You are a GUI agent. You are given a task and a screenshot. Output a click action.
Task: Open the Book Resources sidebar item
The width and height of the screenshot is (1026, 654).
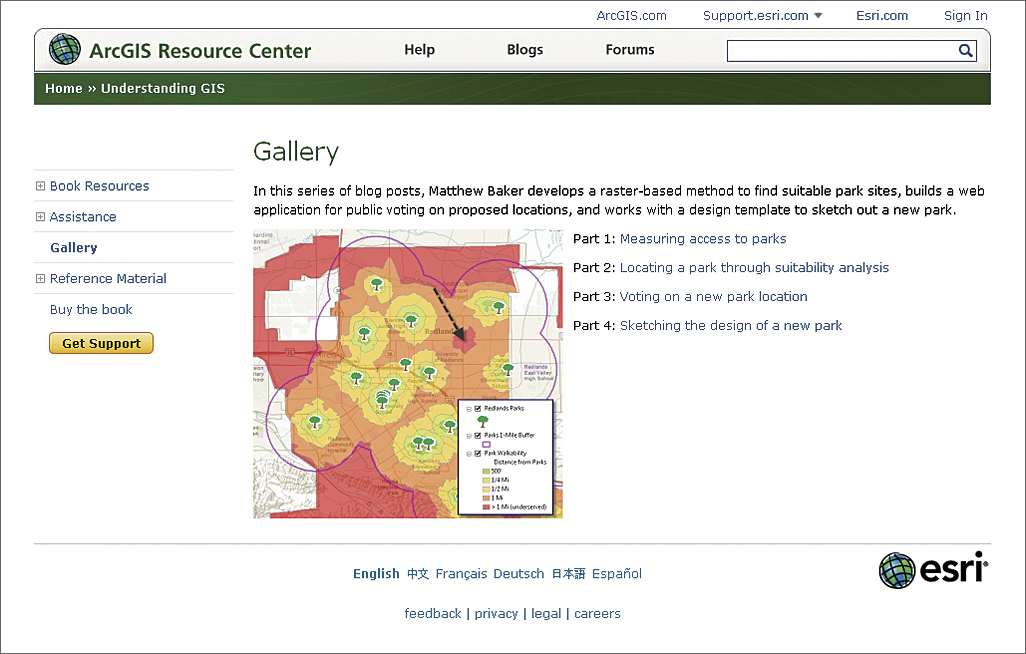click(99, 186)
